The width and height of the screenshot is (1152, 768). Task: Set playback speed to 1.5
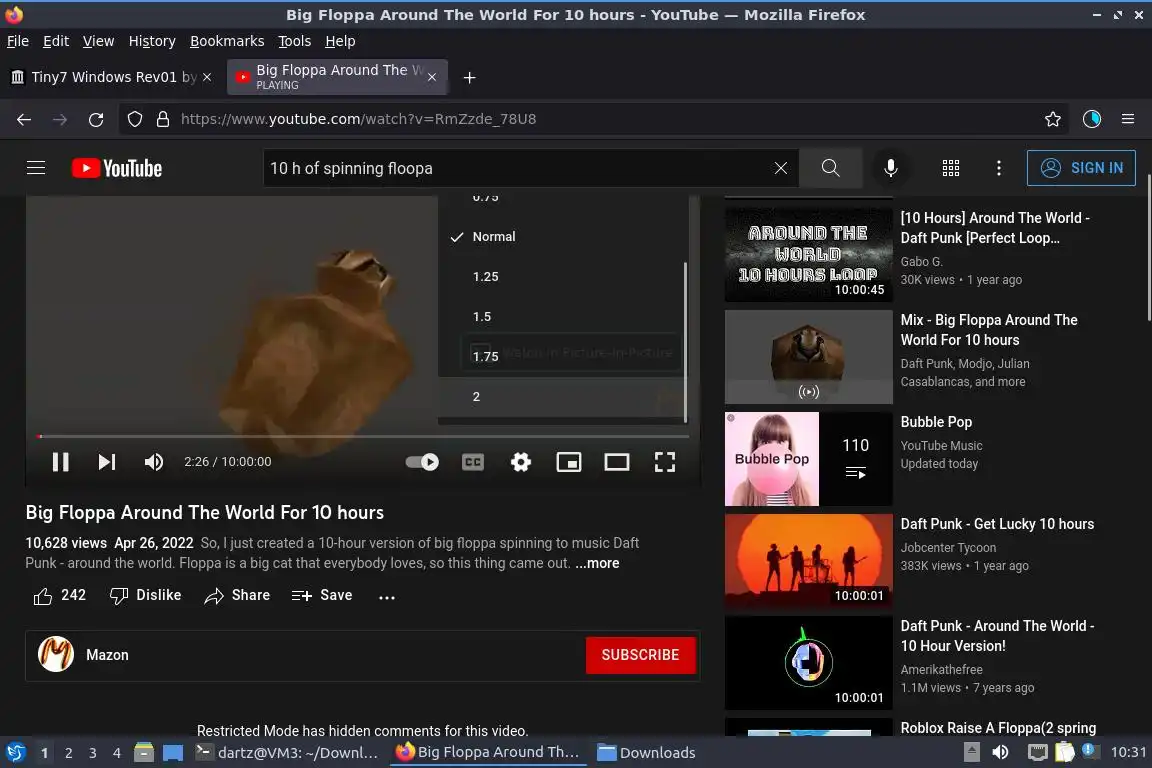click(561, 317)
